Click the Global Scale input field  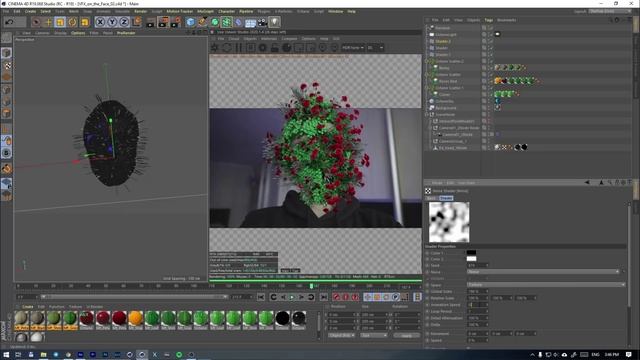[477, 291]
